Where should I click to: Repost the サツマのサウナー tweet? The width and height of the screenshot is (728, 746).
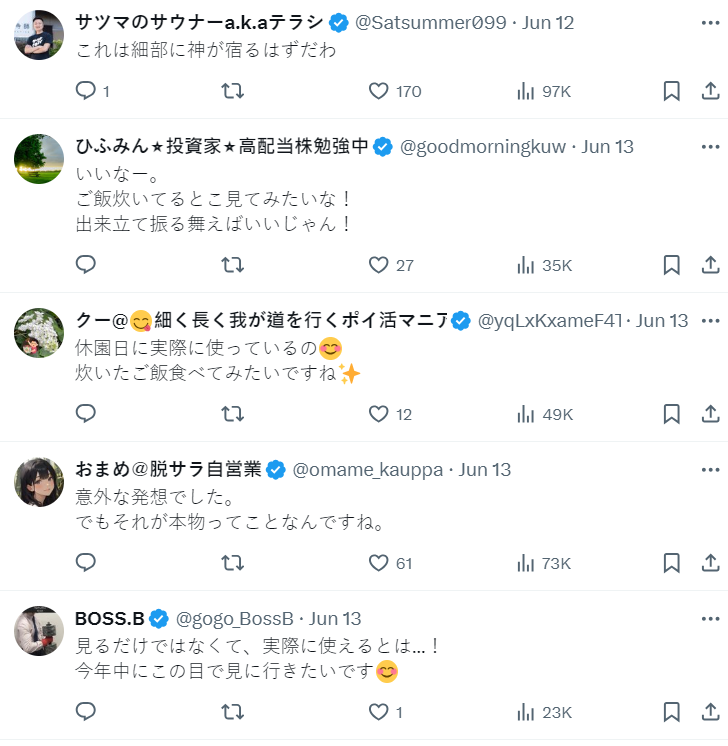[232, 91]
